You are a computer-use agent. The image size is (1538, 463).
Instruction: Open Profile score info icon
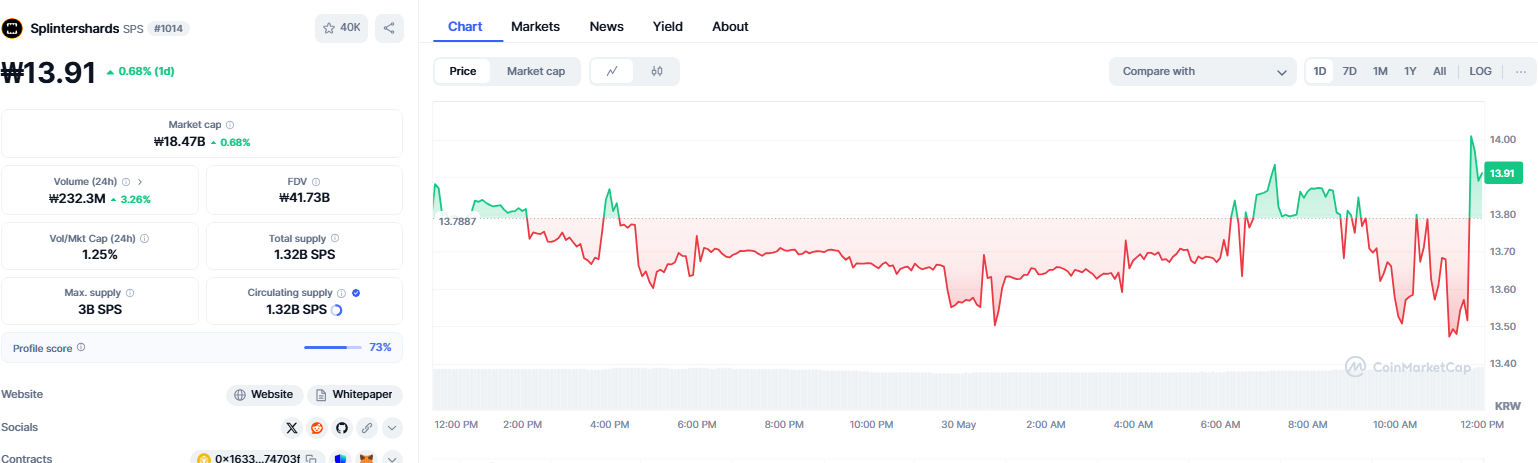click(x=81, y=348)
